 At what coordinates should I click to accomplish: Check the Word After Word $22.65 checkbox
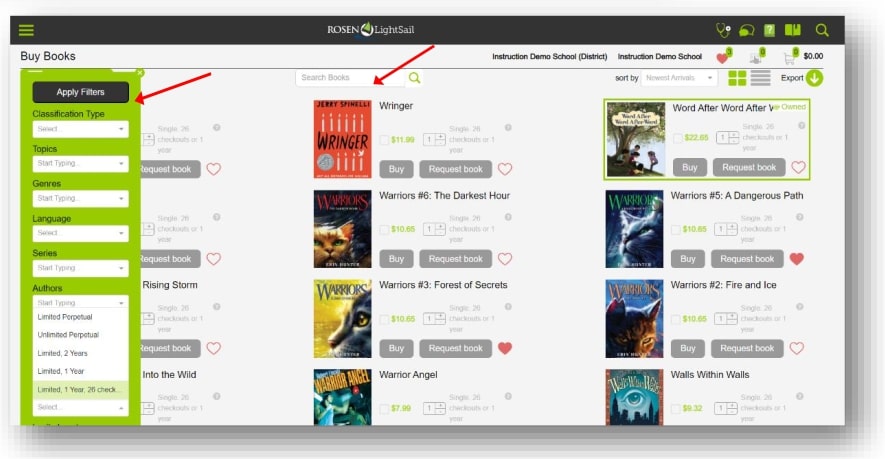677,138
